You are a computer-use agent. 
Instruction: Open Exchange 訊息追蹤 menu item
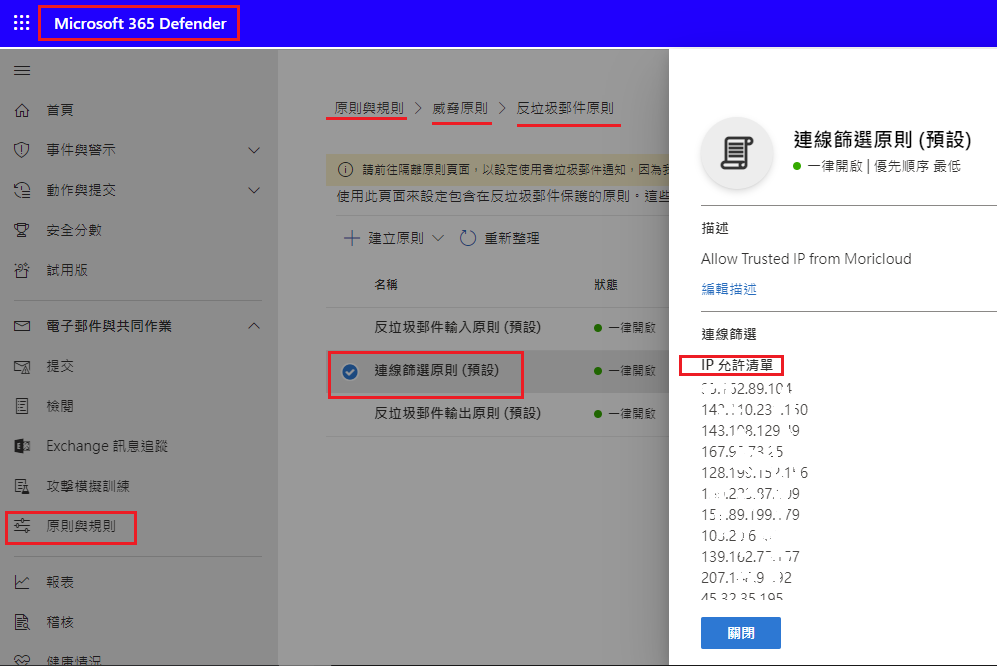pyautogui.click(x=107, y=446)
